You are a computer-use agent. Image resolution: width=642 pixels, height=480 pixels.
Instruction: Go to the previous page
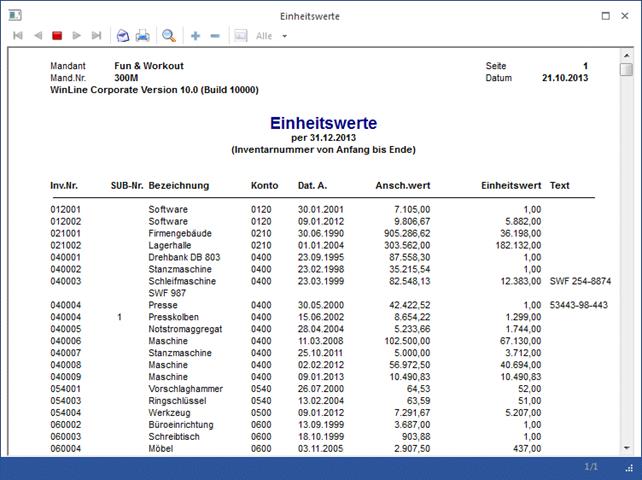(38, 36)
